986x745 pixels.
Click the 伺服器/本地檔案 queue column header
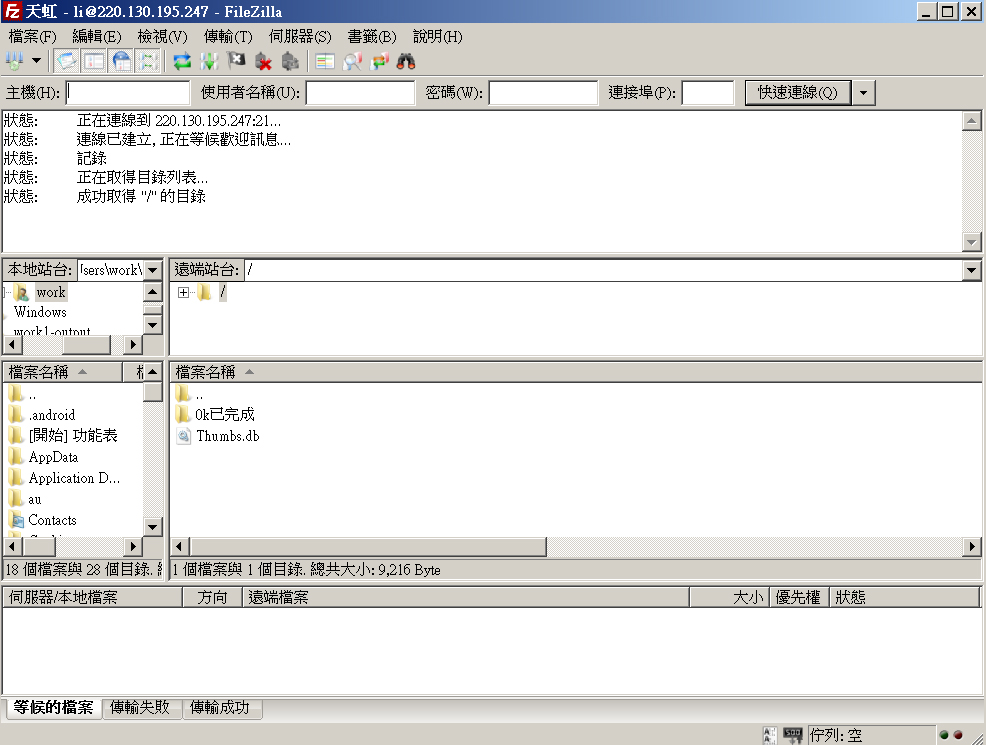(x=92, y=597)
